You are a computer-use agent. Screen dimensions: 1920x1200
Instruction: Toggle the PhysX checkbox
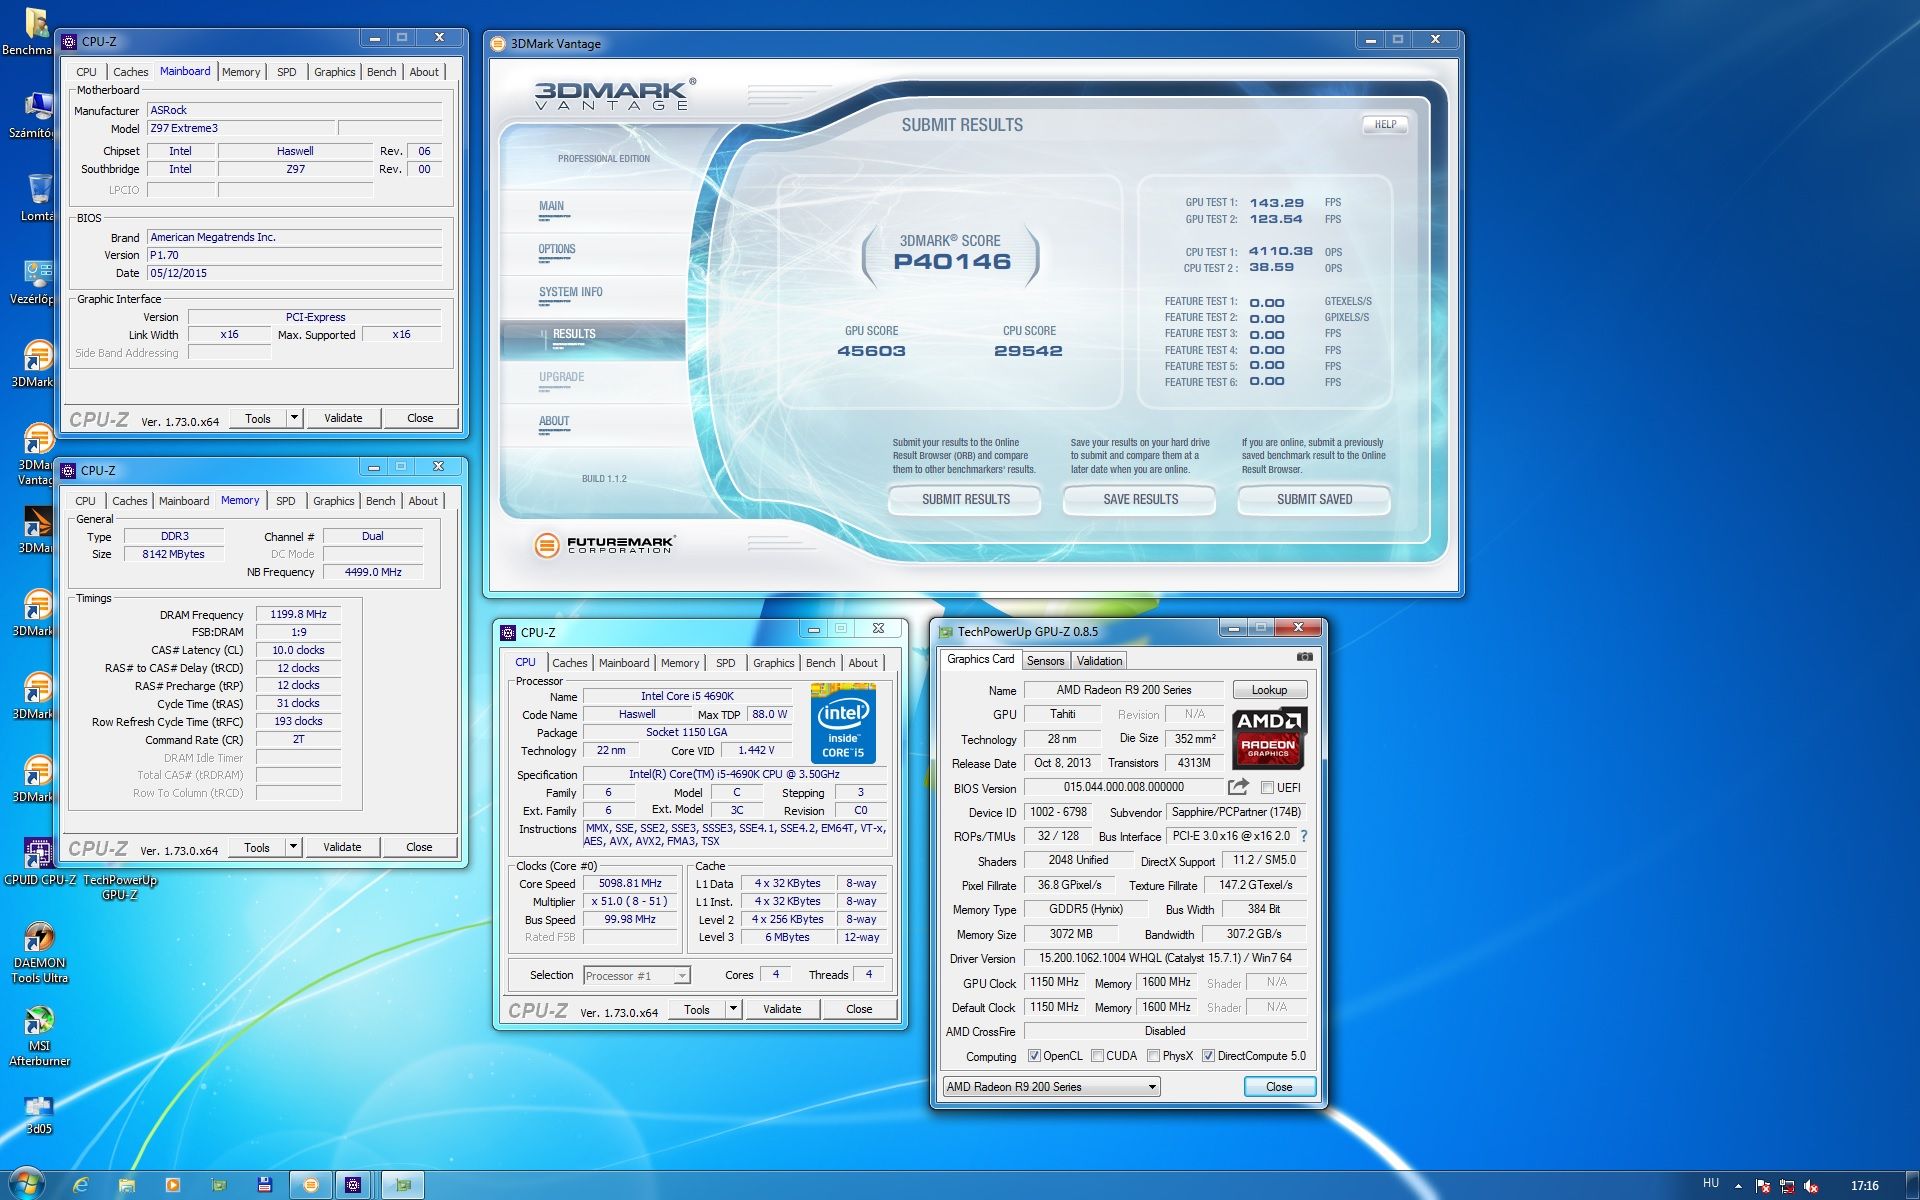click(1154, 1056)
